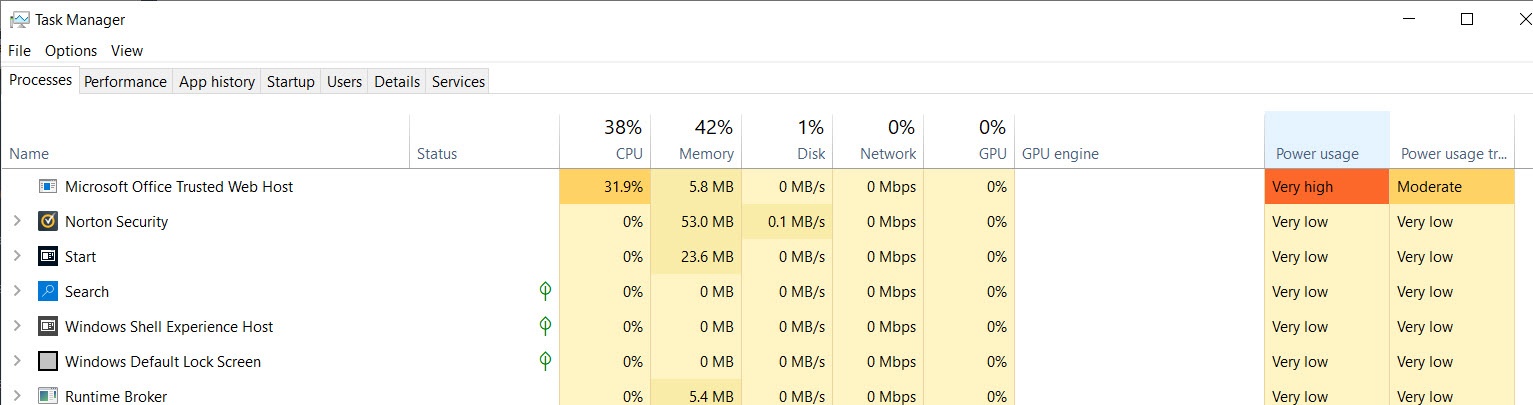Click the Search process magnifier icon
Screen dimensions: 1533x405
[x=48, y=291]
